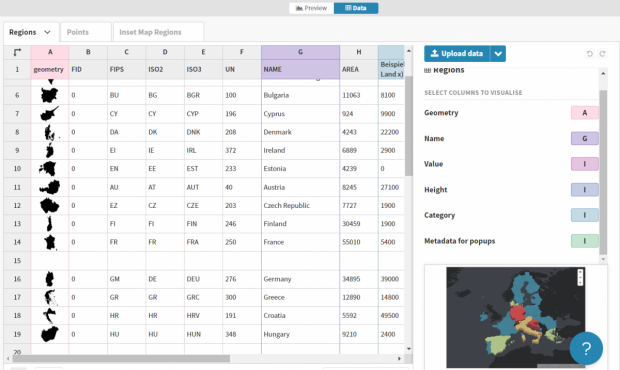The width and height of the screenshot is (620, 370).
Task: Click the Cyprus name cell
Action: 301,114
